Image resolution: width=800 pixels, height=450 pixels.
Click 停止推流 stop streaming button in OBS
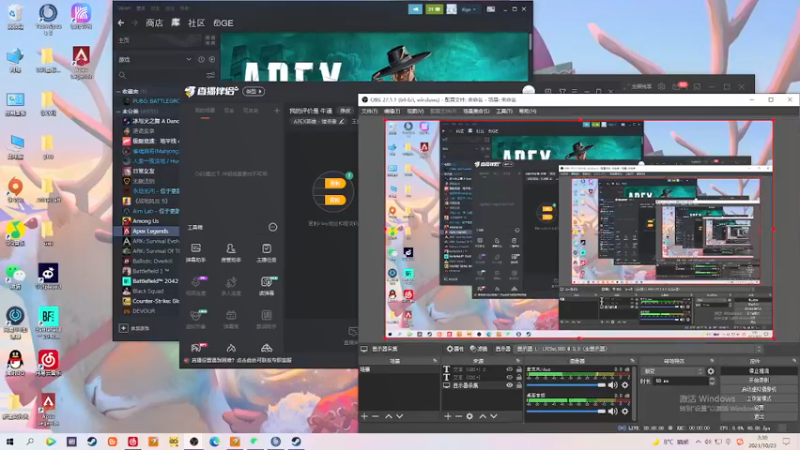pyautogui.click(x=759, y=371)
